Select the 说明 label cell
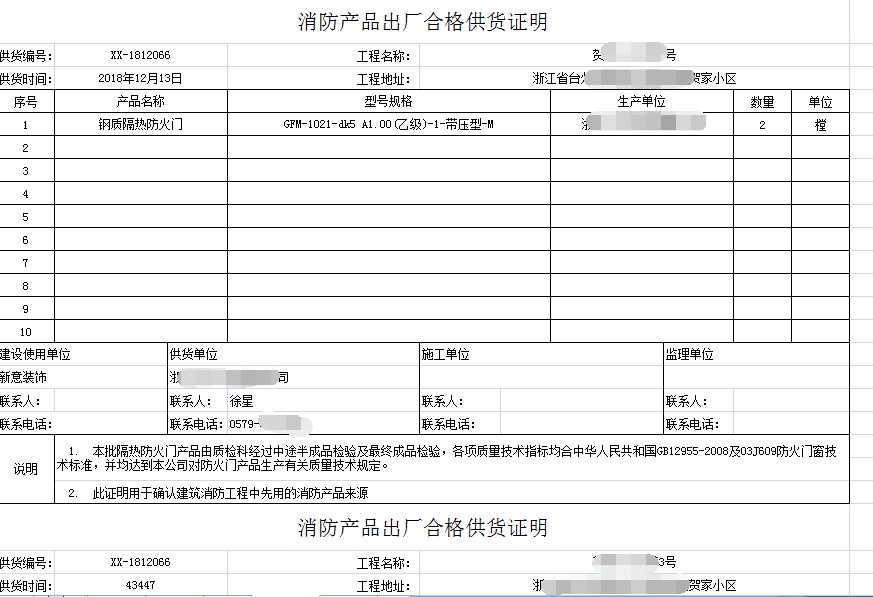The width and height of the screenshot is (873, 597). coord(26,469)
